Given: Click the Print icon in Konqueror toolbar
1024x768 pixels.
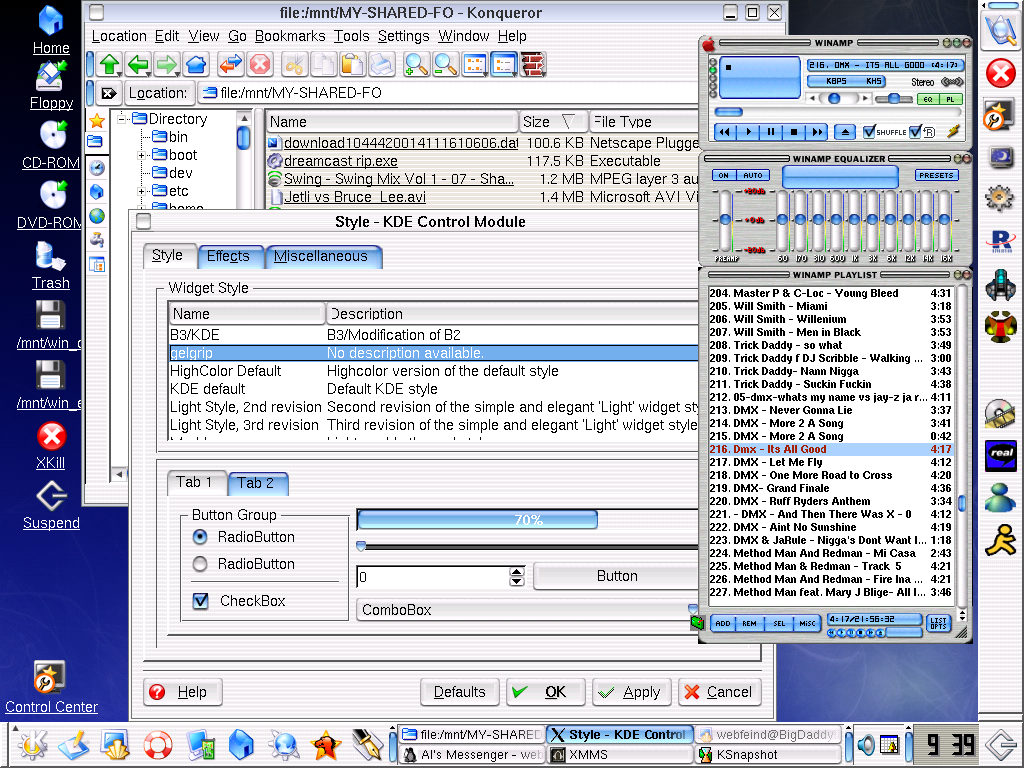Looking at the screenshot, I should pyautogui.click(x=381, y=65).
